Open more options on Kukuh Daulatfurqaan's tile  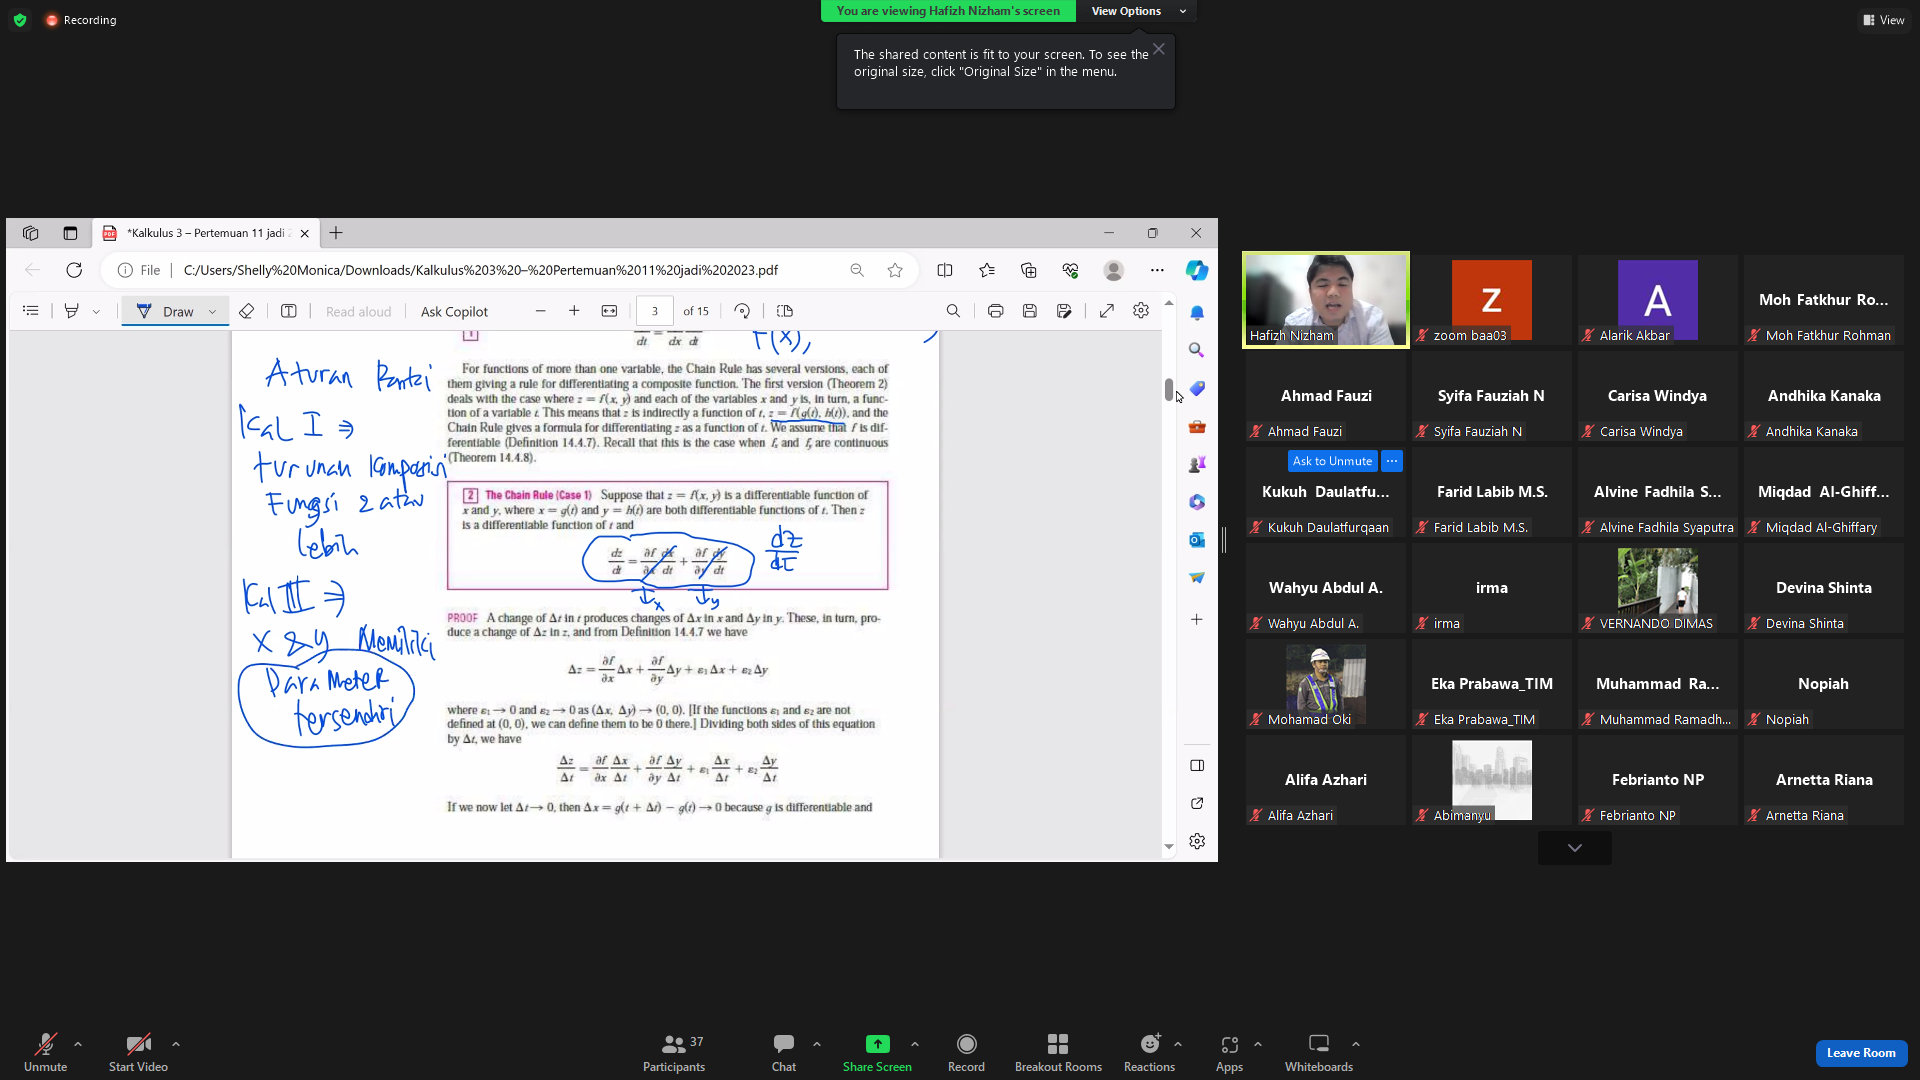tap(1392, 461)
